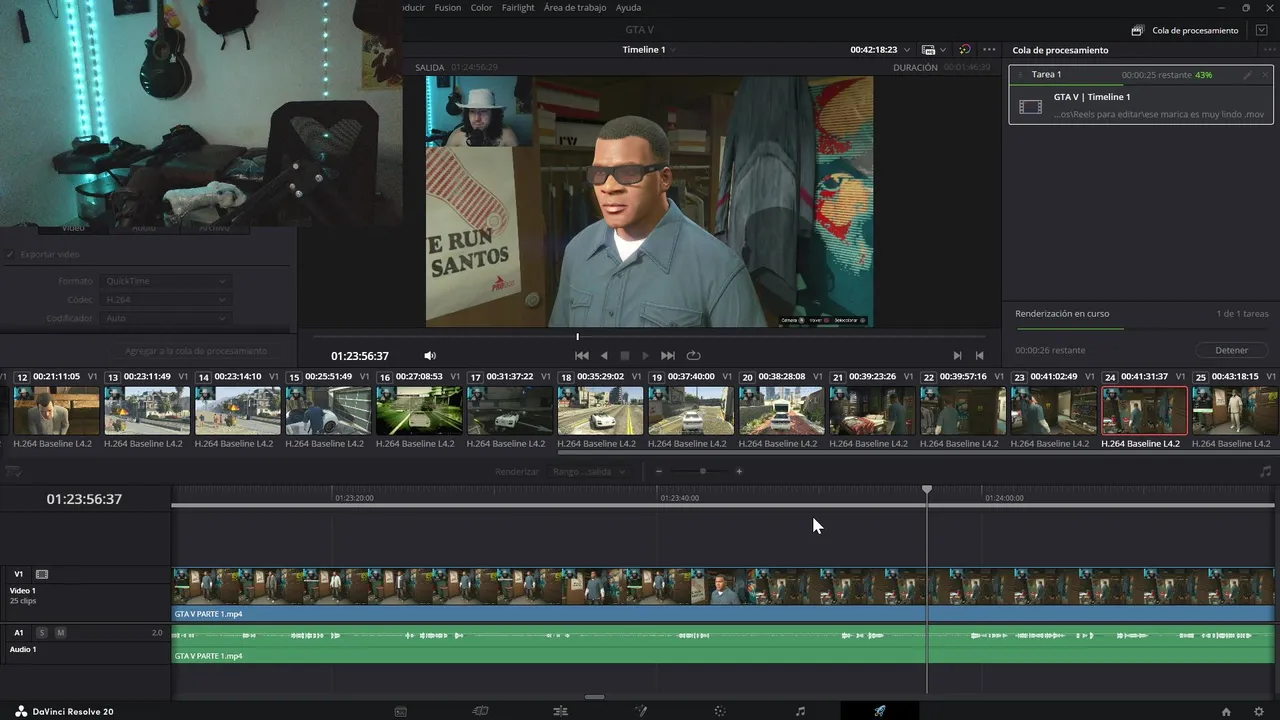Play the viewer in reverse
Viewport: 1280px width, 720px height.
pos(604,355)
